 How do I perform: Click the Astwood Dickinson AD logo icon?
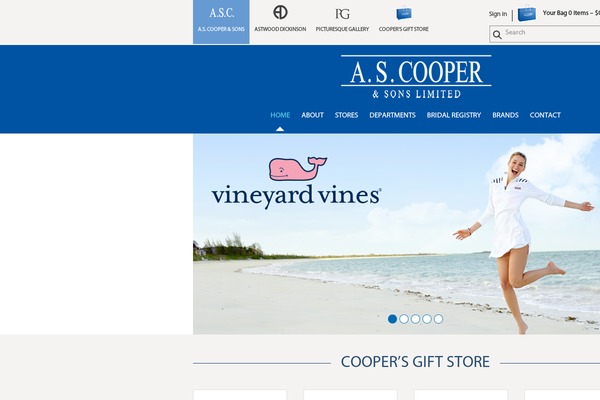(x=280, y=12)
